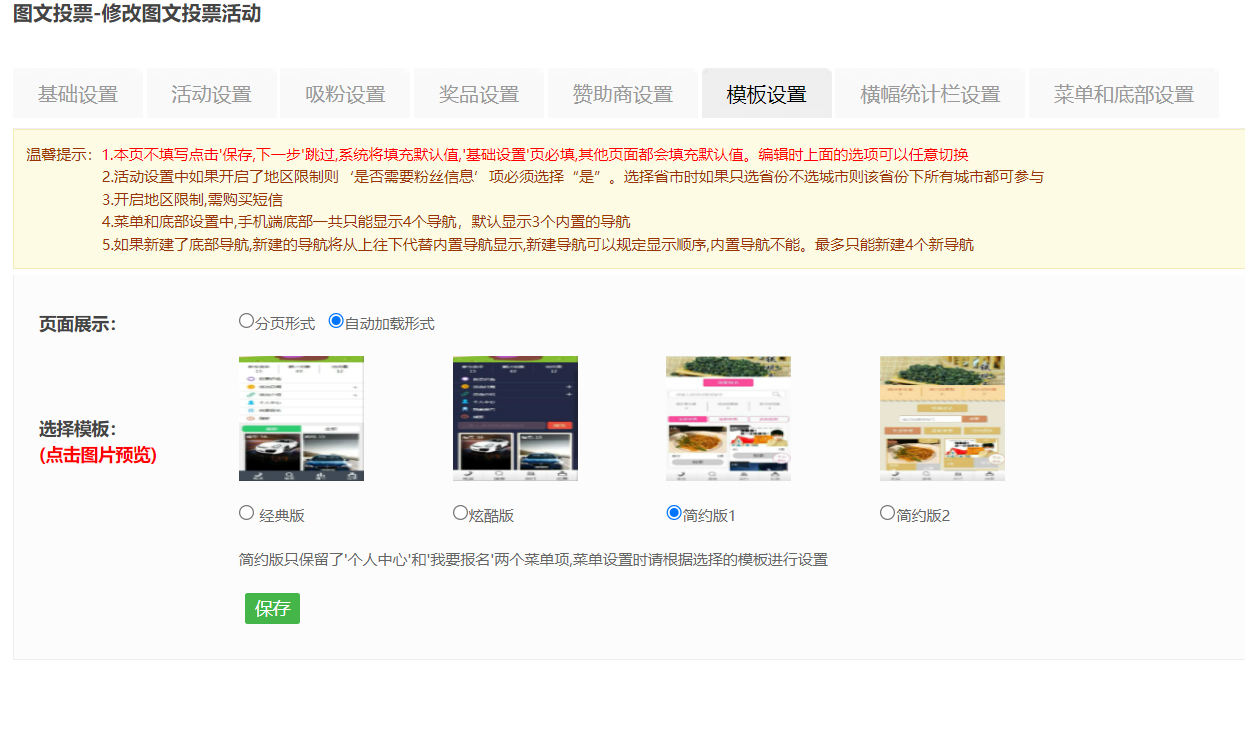This screenshot has width=1245, height=750.
Task: Open the 吸粉设置 tab
Action: point(345,94)
